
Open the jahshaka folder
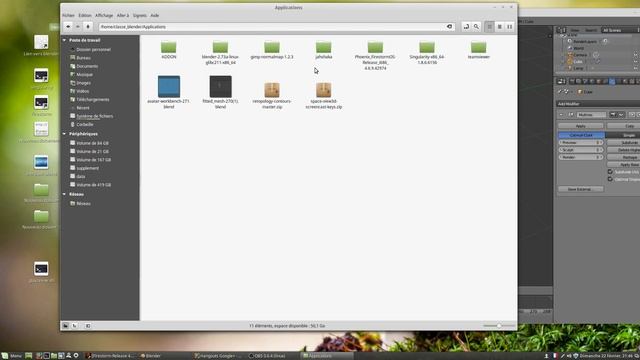324,50
